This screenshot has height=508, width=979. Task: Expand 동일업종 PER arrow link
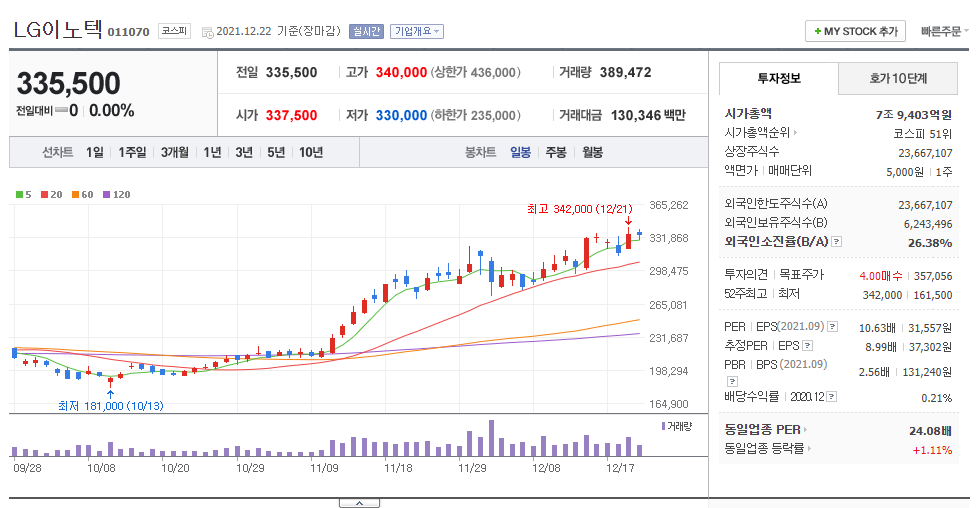pyautogui.click(x=805, y=429)
